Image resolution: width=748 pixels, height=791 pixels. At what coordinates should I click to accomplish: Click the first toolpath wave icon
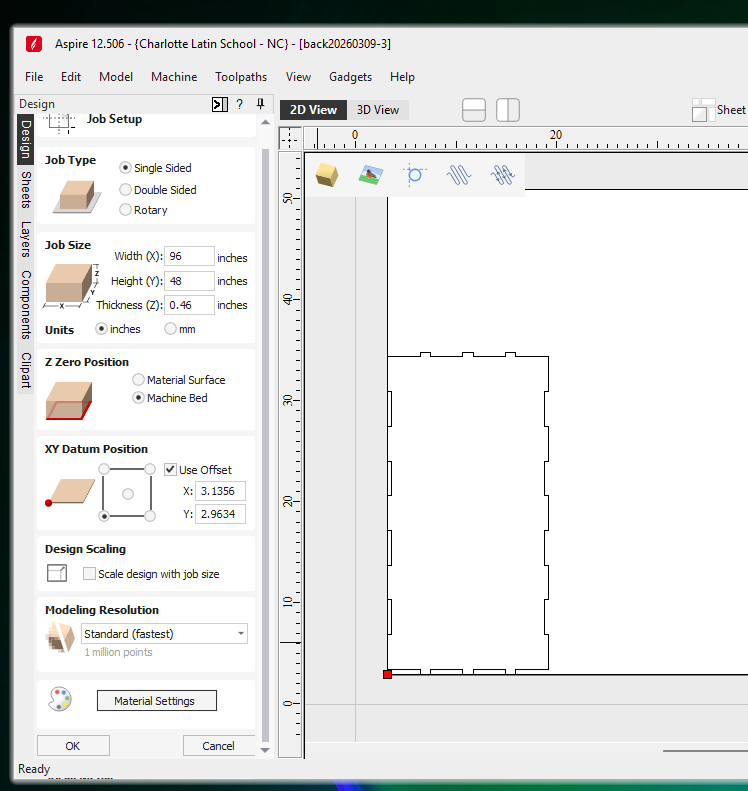tap(458, 175)
